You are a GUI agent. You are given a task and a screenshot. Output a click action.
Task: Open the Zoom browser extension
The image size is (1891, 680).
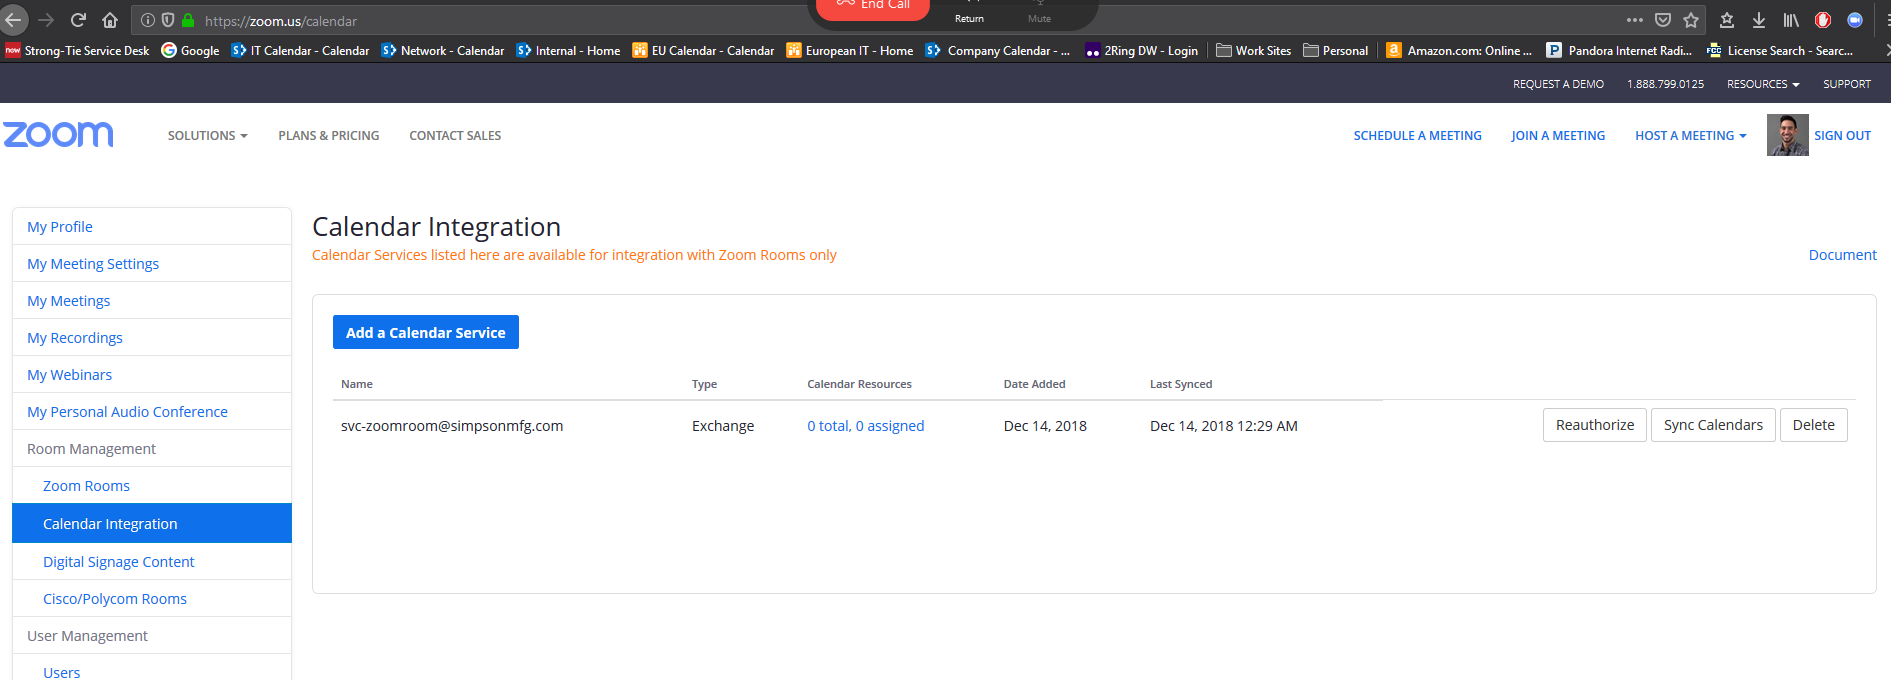(x=1855, y=20)
